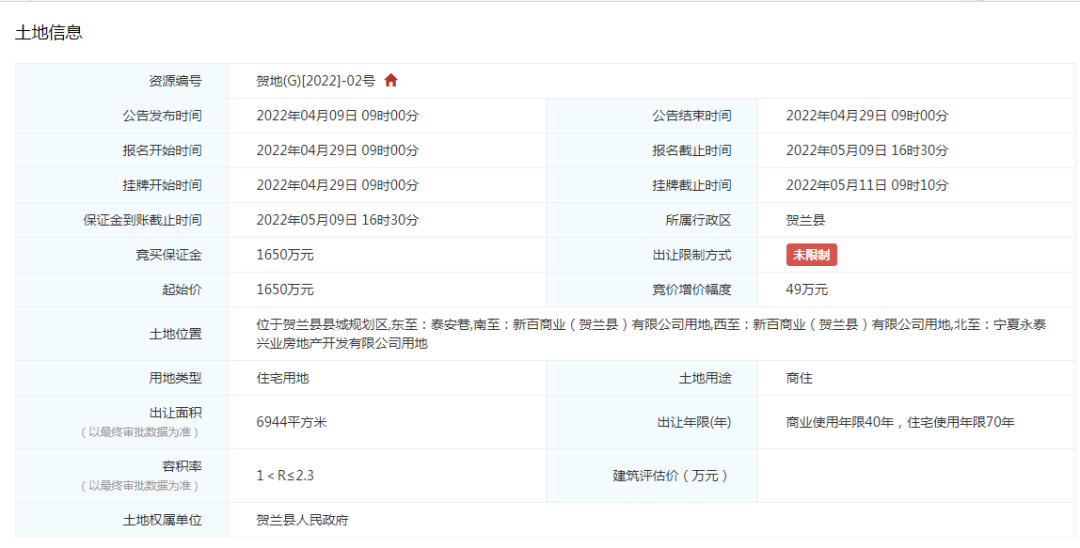Image resolution: width=1080 pixels, height=548 pixels.
Task: Click the 报名截止时间 label
Action: tap(692, 151)
